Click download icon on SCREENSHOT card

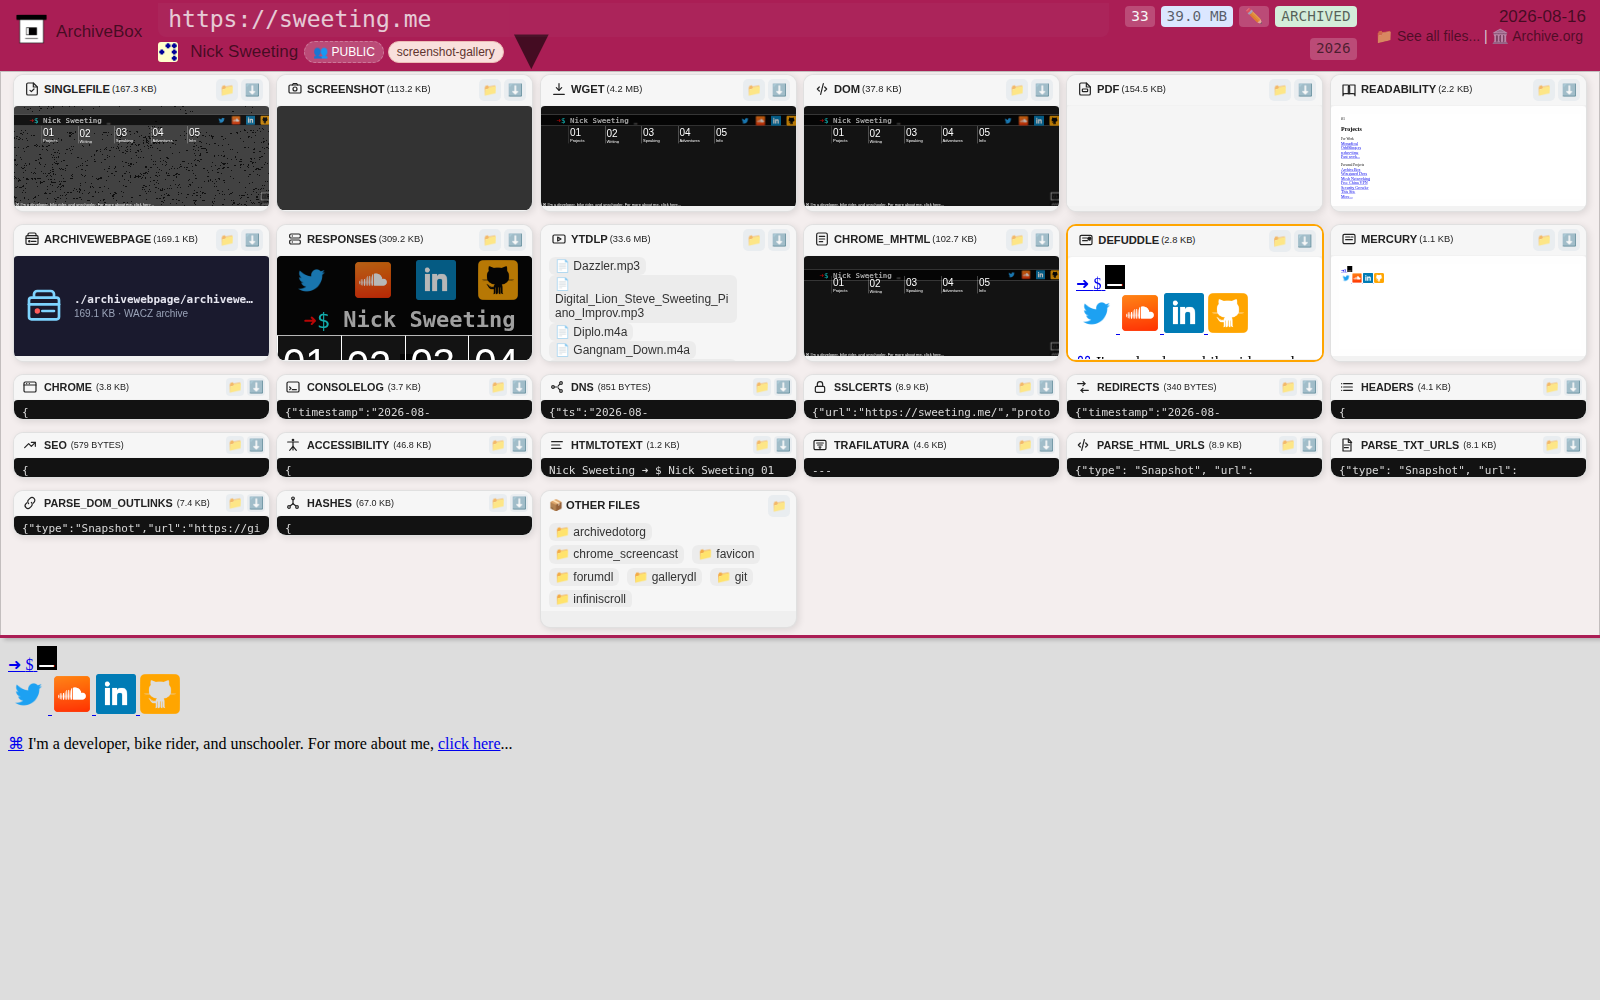[515, 90]
